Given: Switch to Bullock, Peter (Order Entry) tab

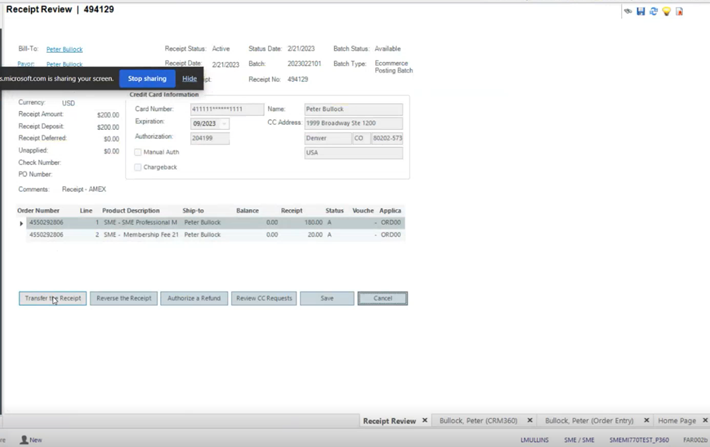Looking at the screenshot, I should (589, 421).
